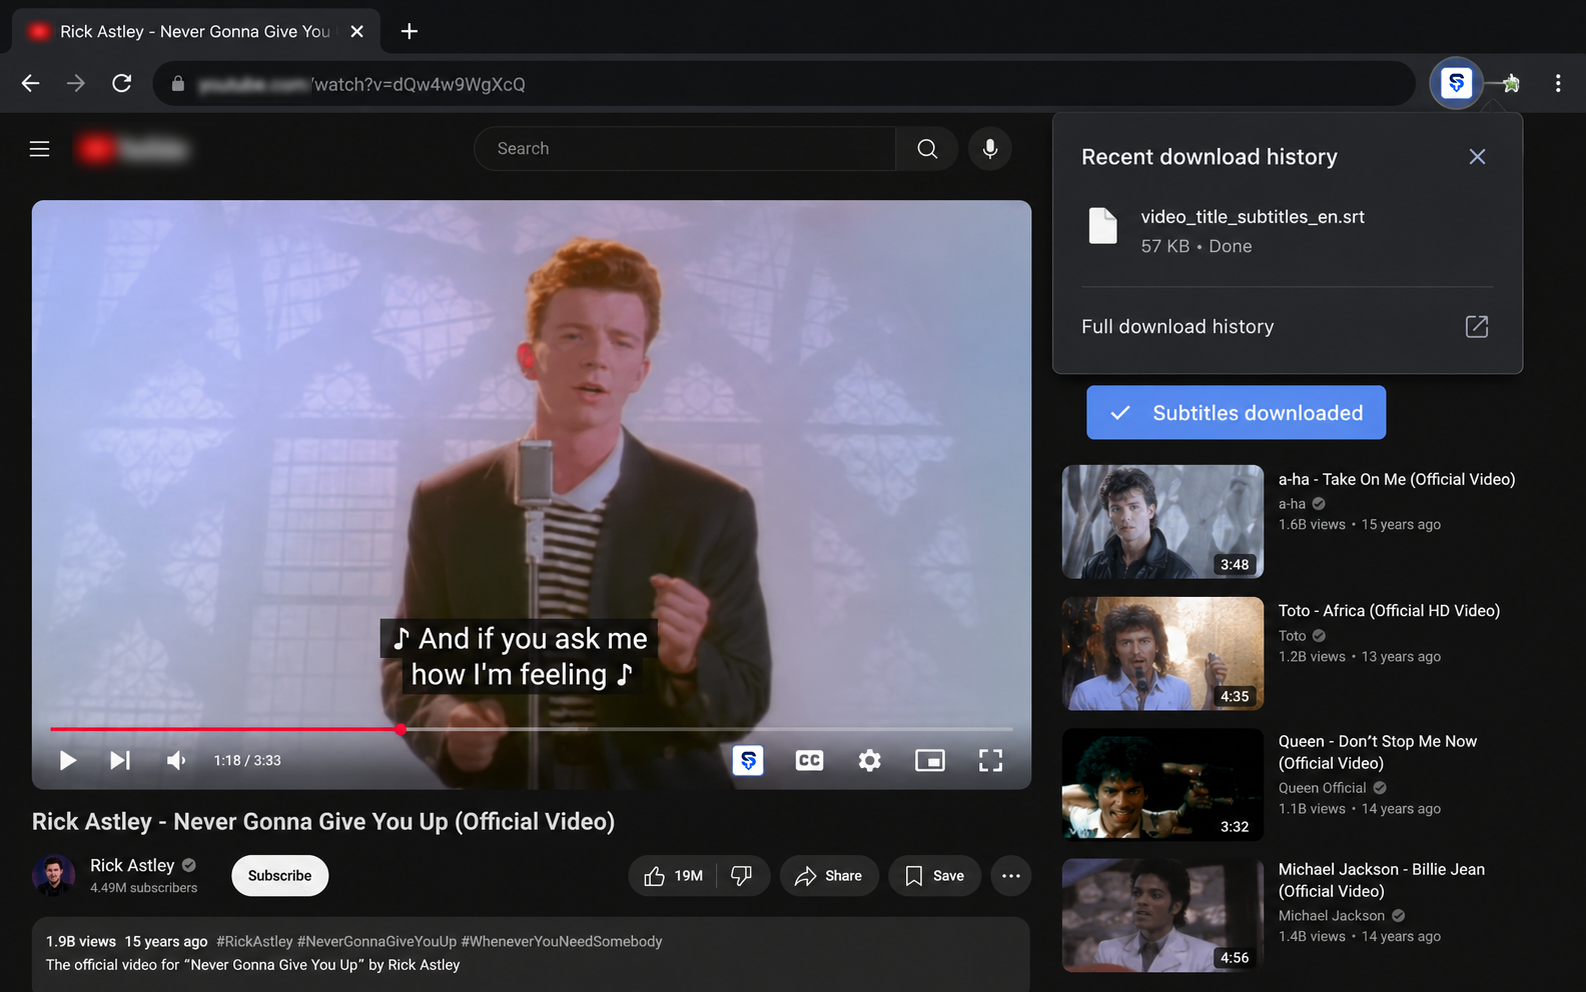1586x992 pixels.
Task: Focus the YouTube Search field
Action: [685, 149]
